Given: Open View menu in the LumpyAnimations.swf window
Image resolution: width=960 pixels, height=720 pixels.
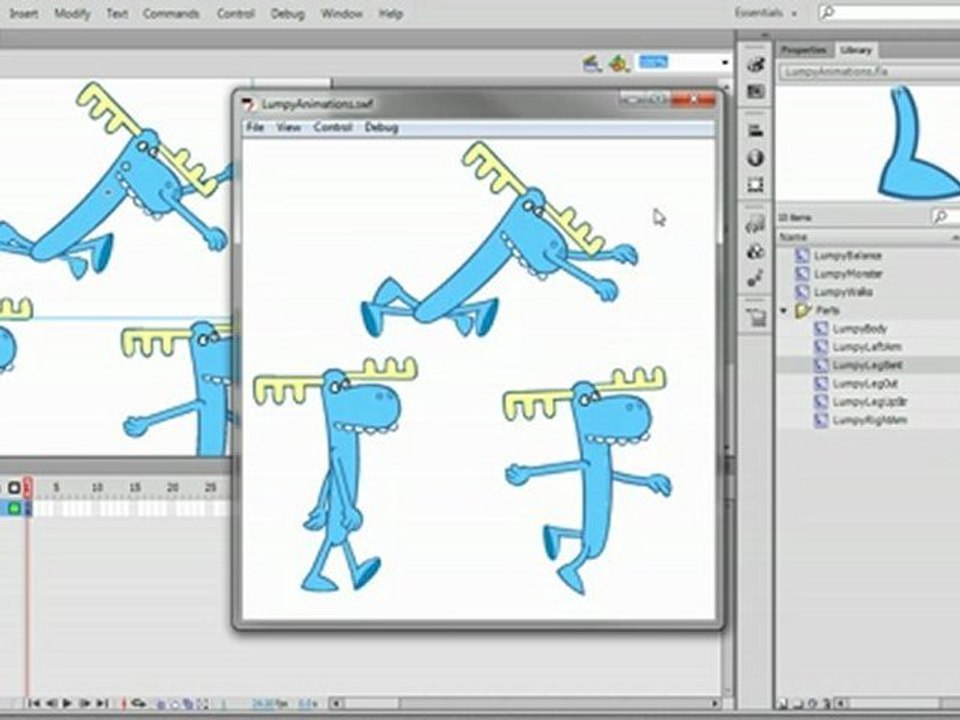Looking at the screenshot, I should point(288,127).
